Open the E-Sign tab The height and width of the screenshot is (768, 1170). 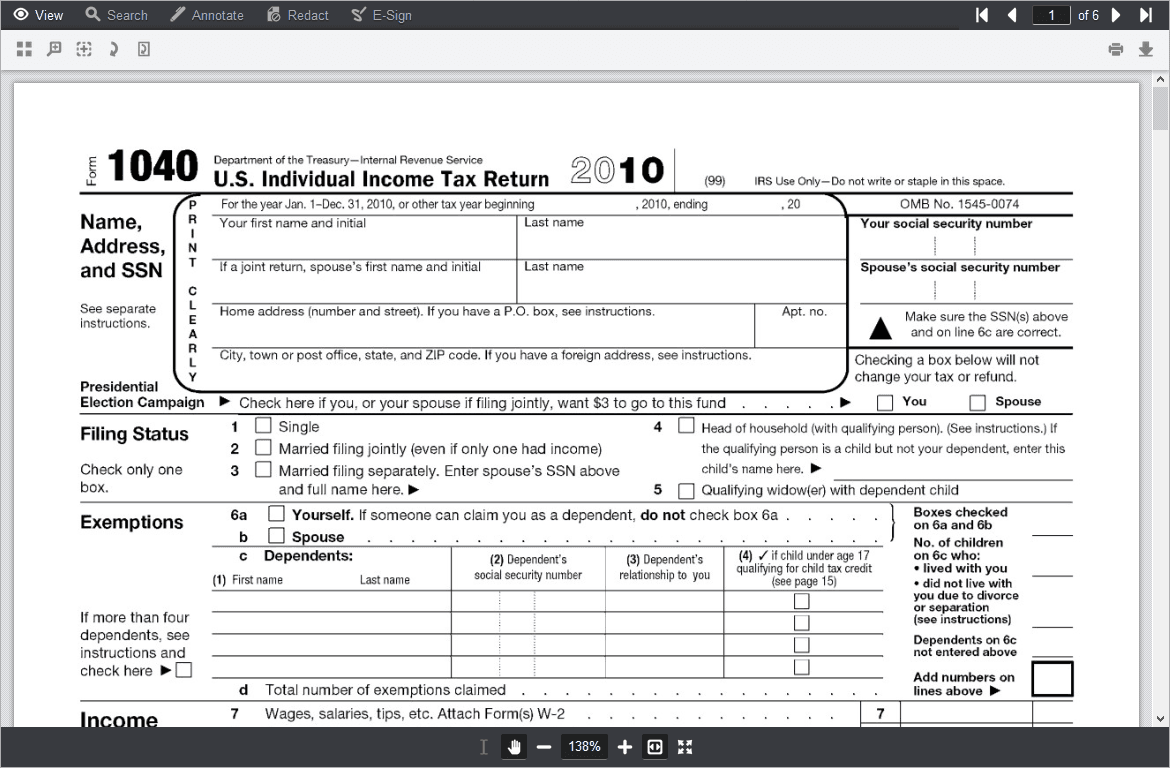(381, 15)
